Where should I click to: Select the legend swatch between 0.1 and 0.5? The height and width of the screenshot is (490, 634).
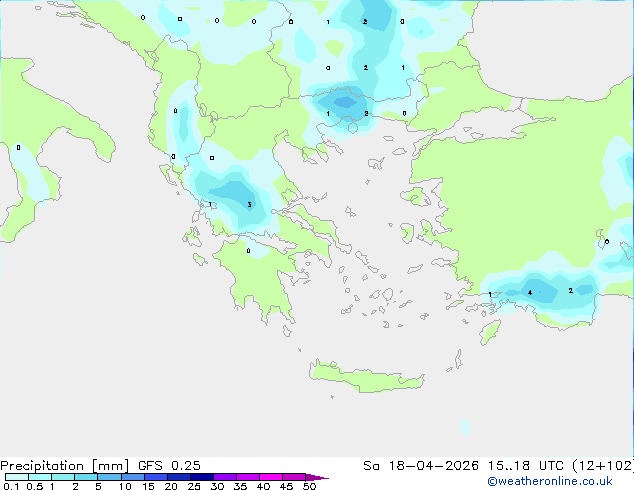(17, 477)
